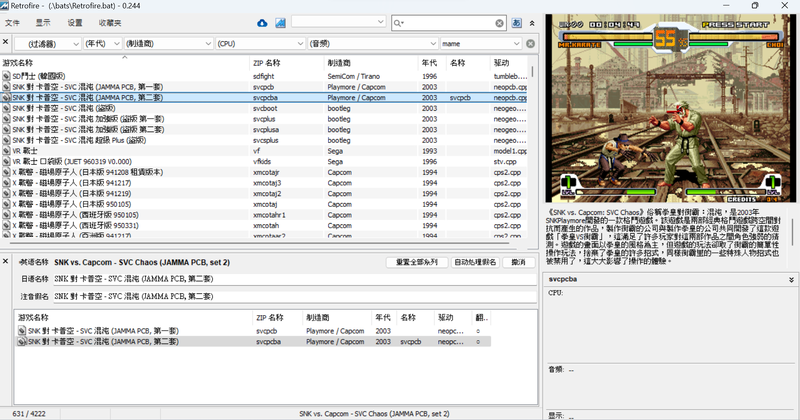Reset filters with the gray circled X
This screenshot has width=800, height=420.
point(531,44)
